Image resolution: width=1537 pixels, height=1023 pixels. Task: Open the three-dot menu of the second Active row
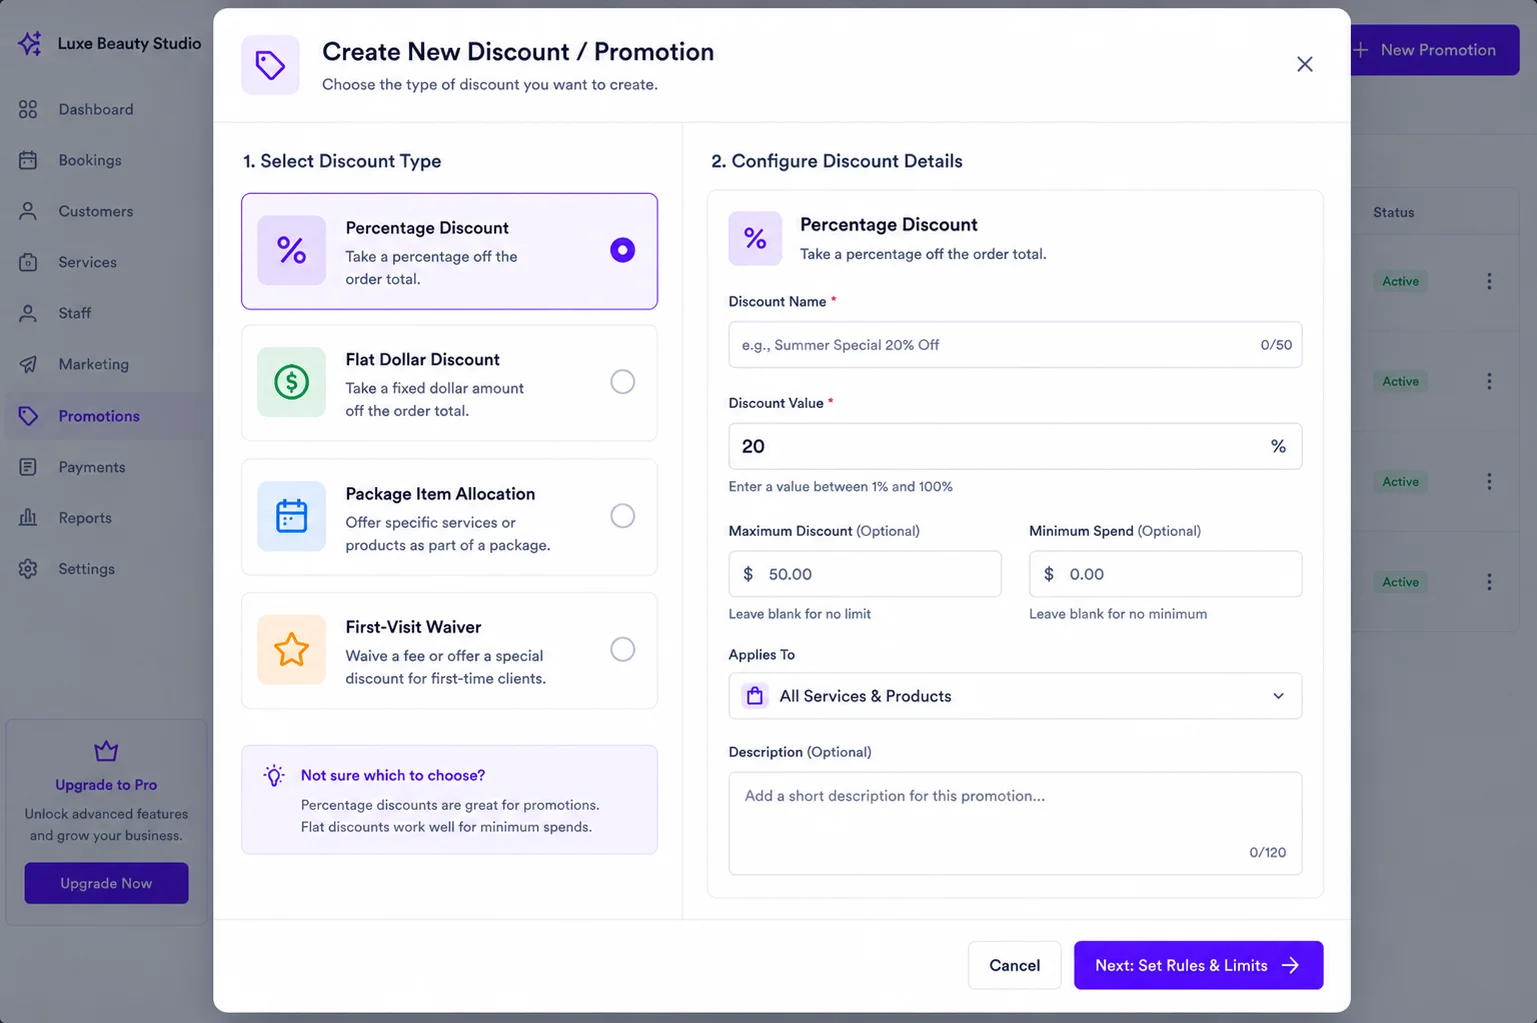[1489, 381]
